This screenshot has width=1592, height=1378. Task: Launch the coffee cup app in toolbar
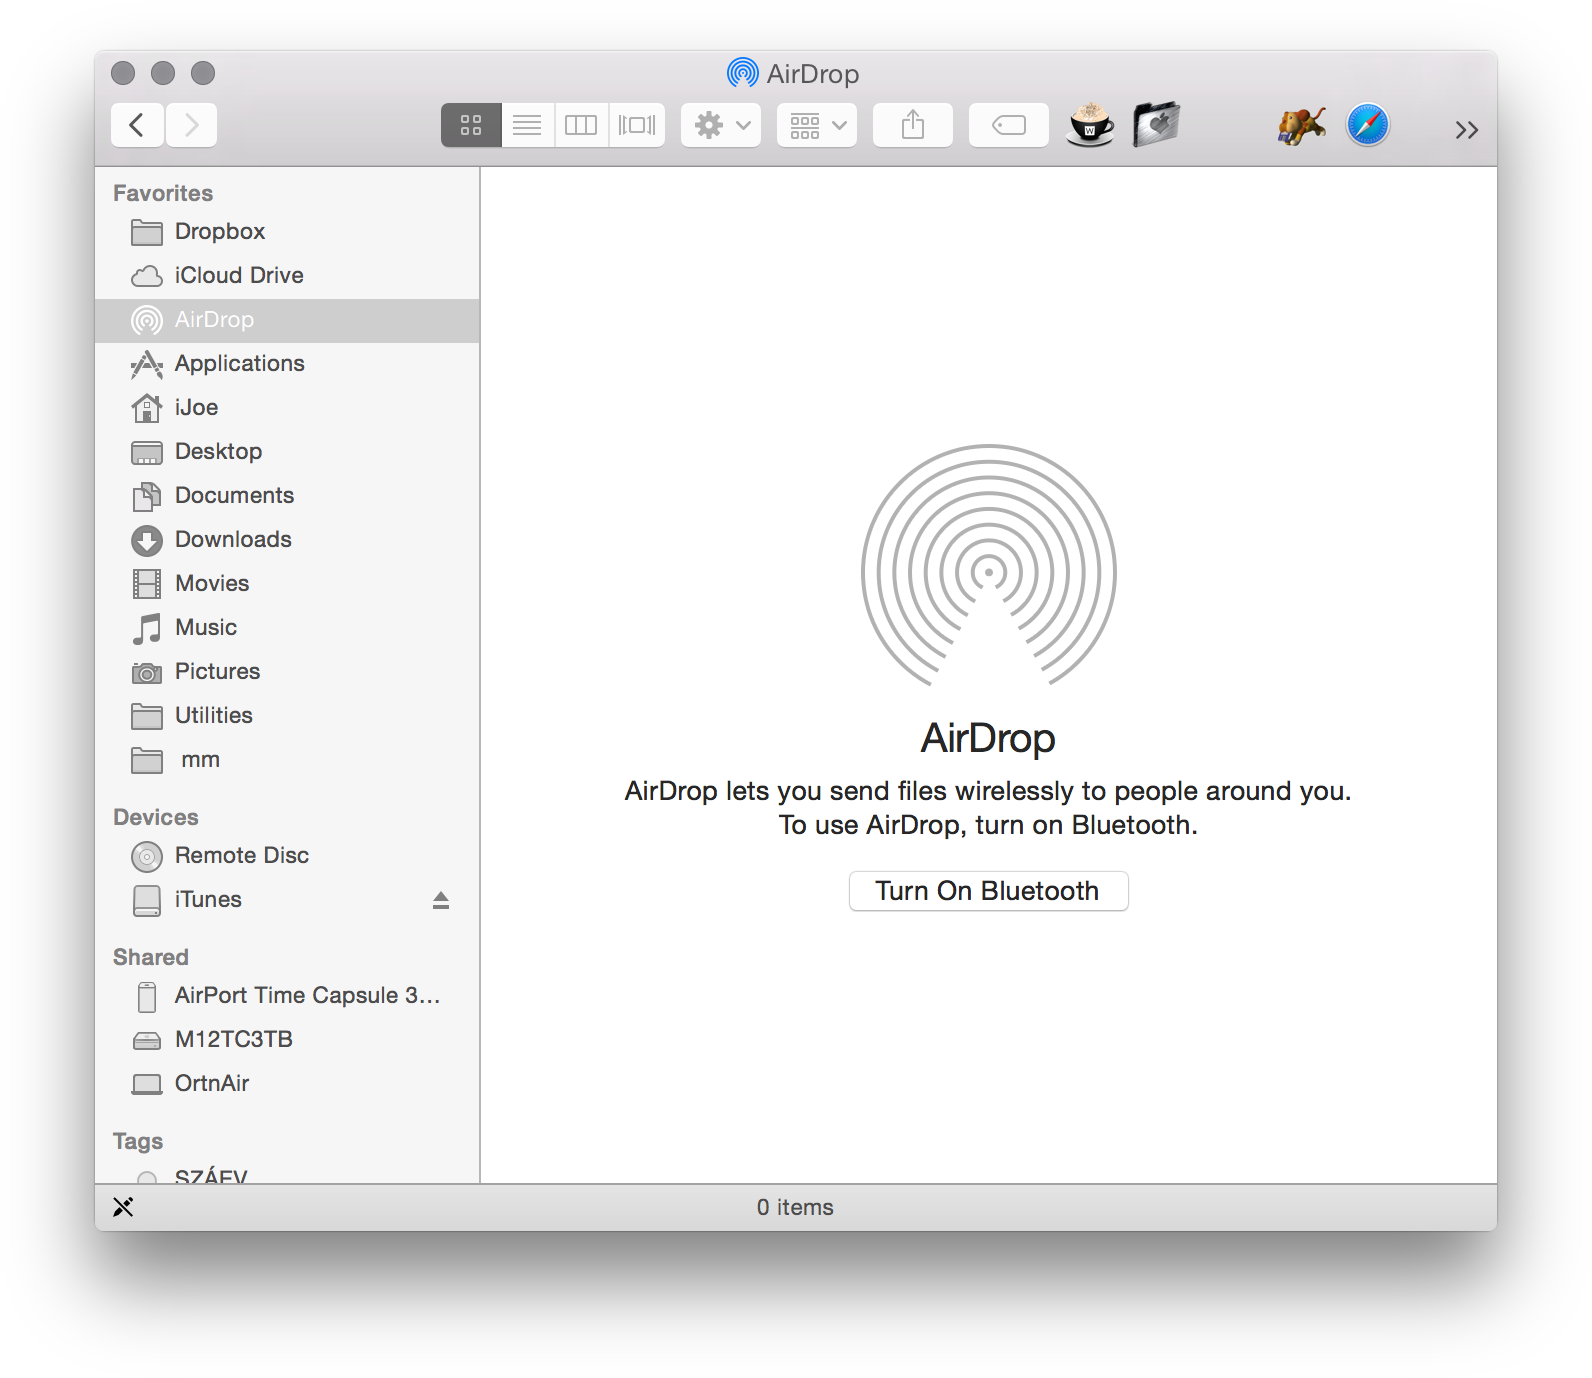coord(1090,125)
